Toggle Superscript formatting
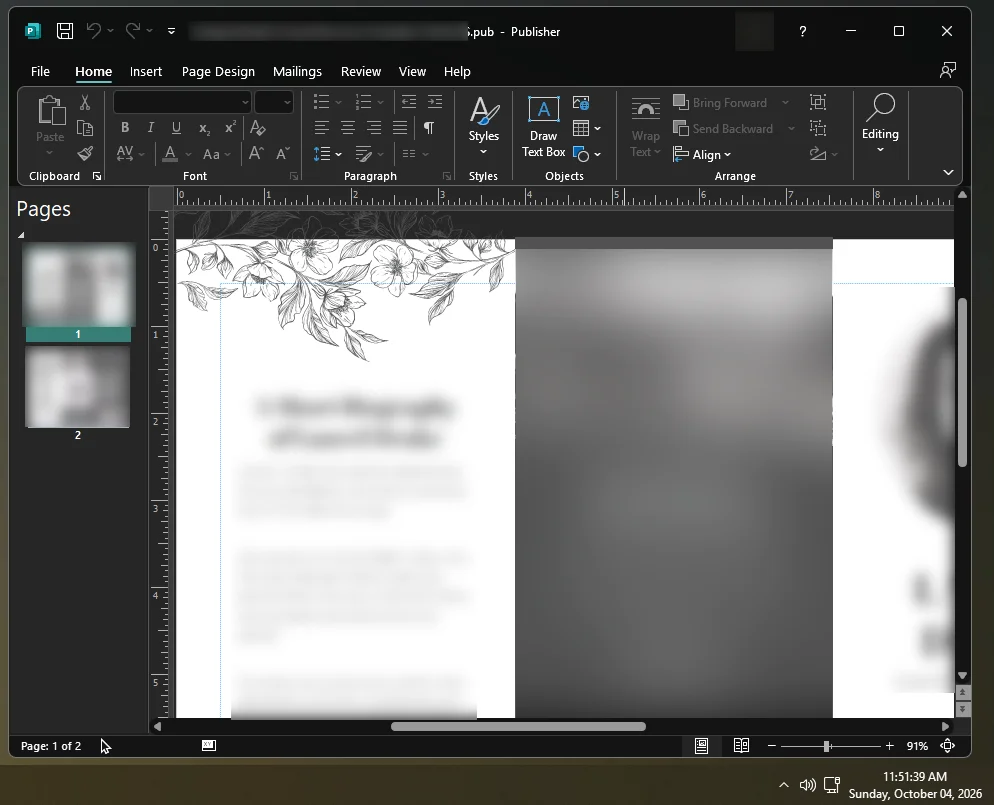Viewport: 994px width, 805px height. pyautogui.click(x=230, y=127)
